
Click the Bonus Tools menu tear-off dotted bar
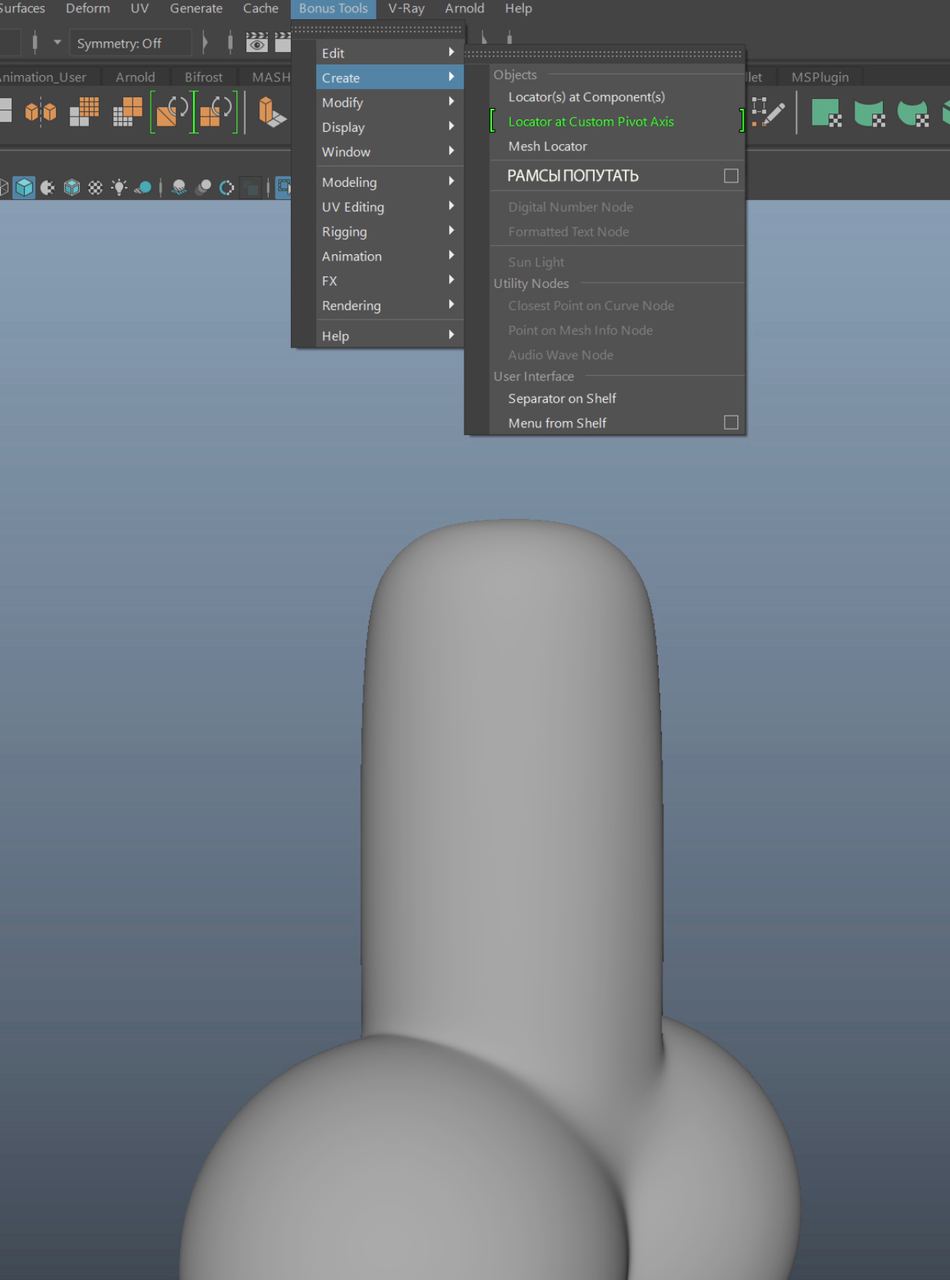[378, 30]
